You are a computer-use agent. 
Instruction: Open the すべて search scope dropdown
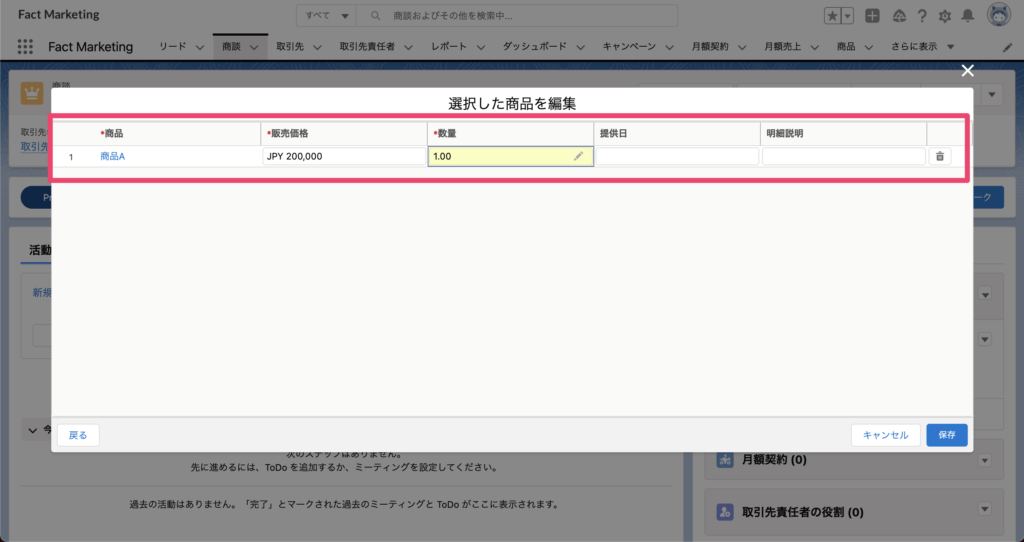coord(327,16)
